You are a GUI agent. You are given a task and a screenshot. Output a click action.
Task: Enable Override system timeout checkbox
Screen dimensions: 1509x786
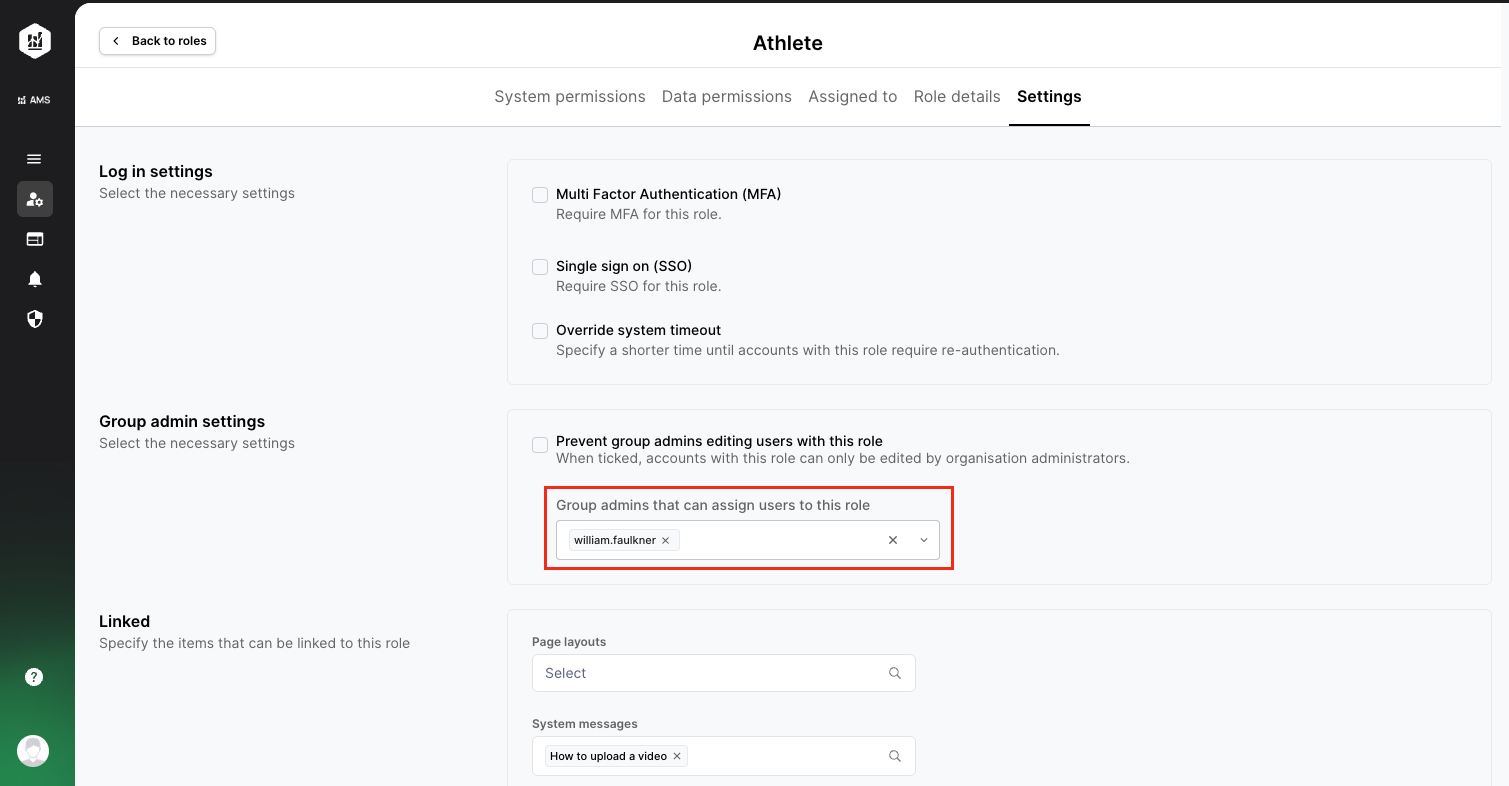click(x=540, y=331)
